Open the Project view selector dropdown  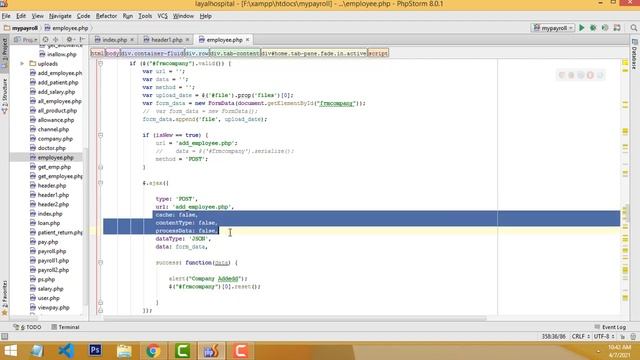click(x=25, y=40)
